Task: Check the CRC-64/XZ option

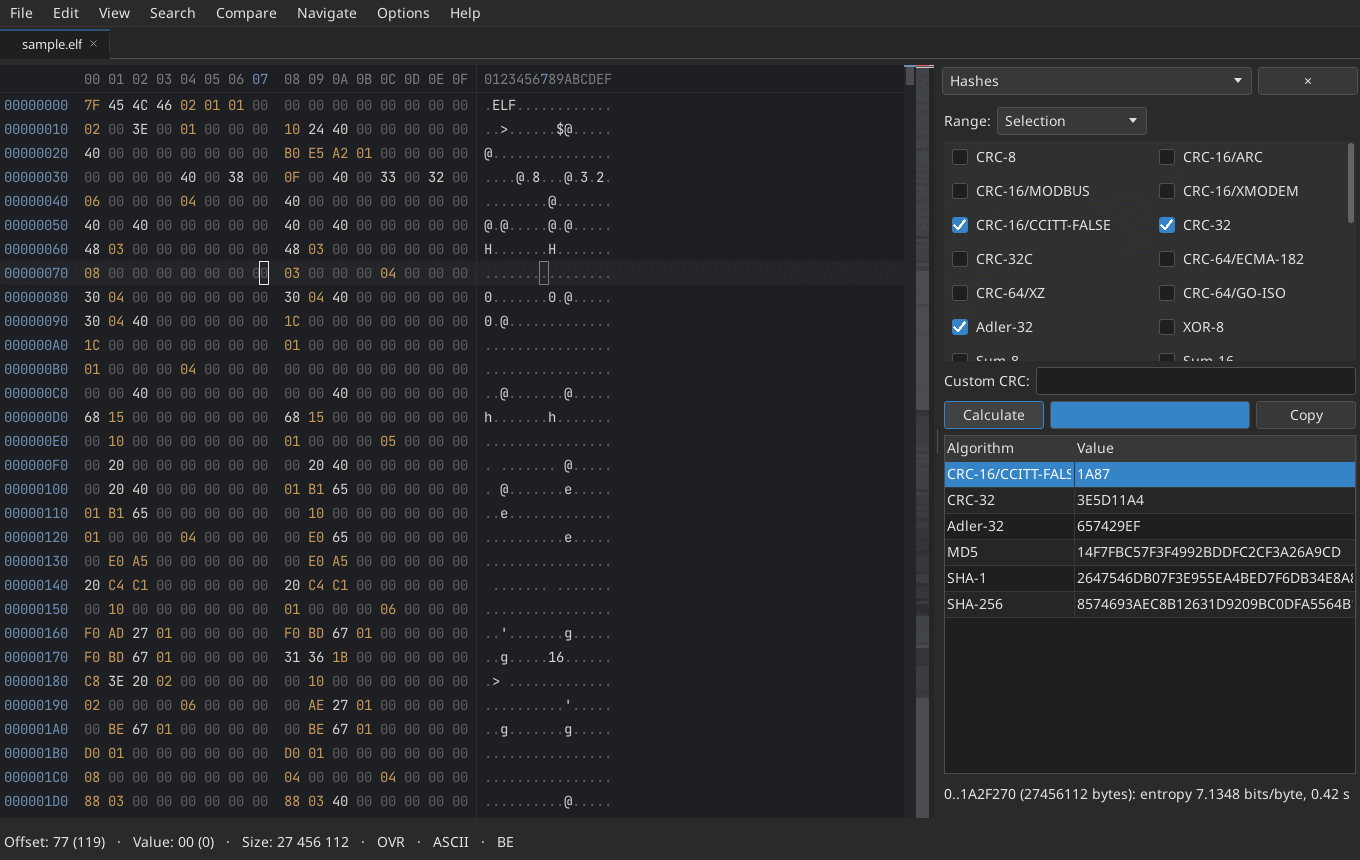Action: point(960,293)
